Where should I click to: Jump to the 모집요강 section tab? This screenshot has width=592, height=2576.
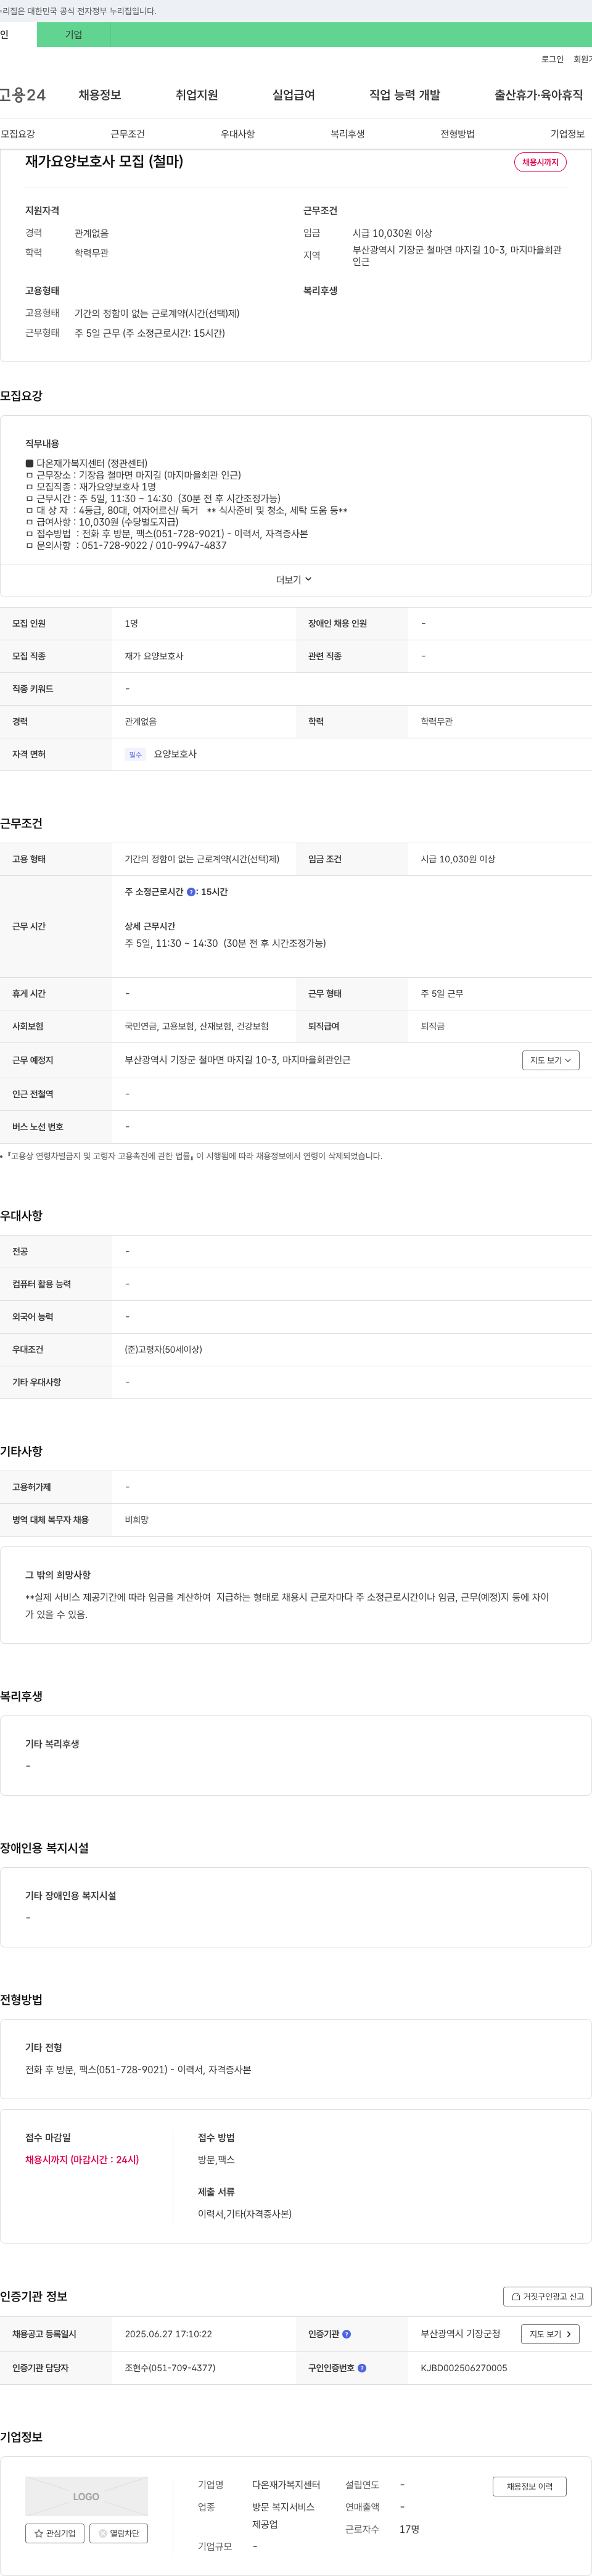18,134
